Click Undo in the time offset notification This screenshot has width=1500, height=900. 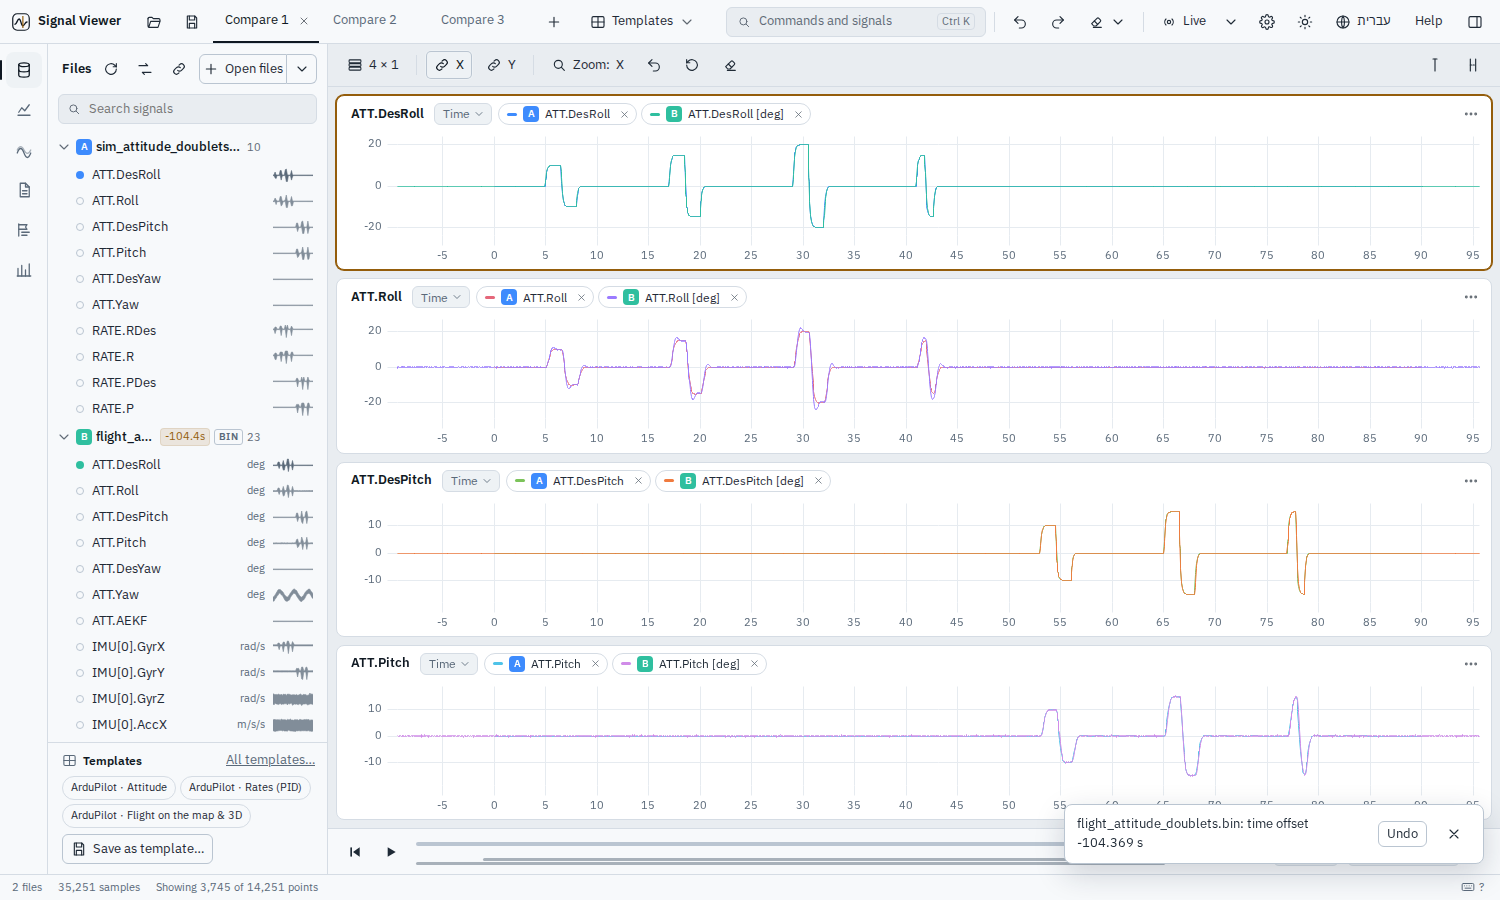pos(1402,834)
